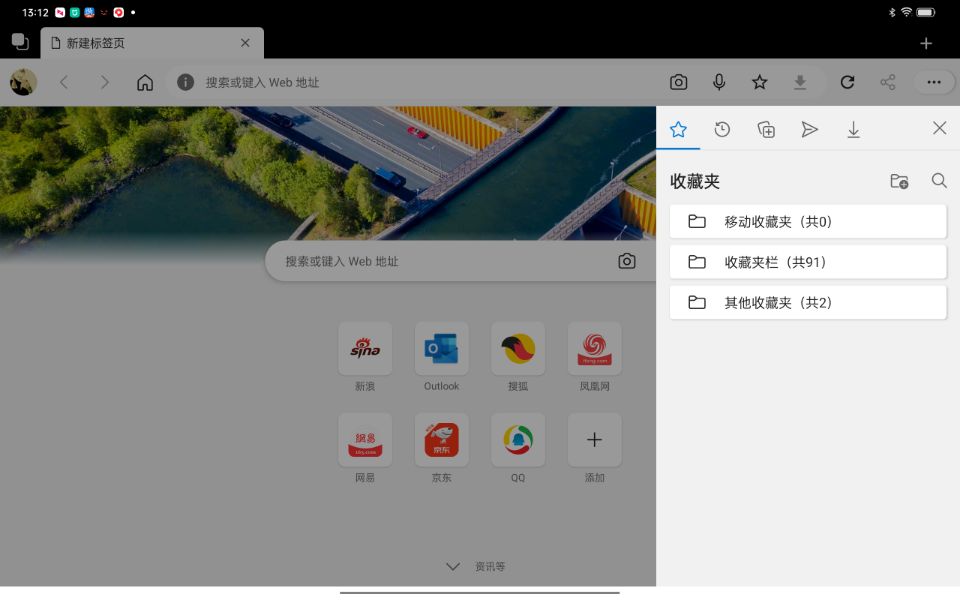The width and height of the screenshot is (960, 600).
Task: Switch to the favorites star tab in panel
Action: point(678,129)
